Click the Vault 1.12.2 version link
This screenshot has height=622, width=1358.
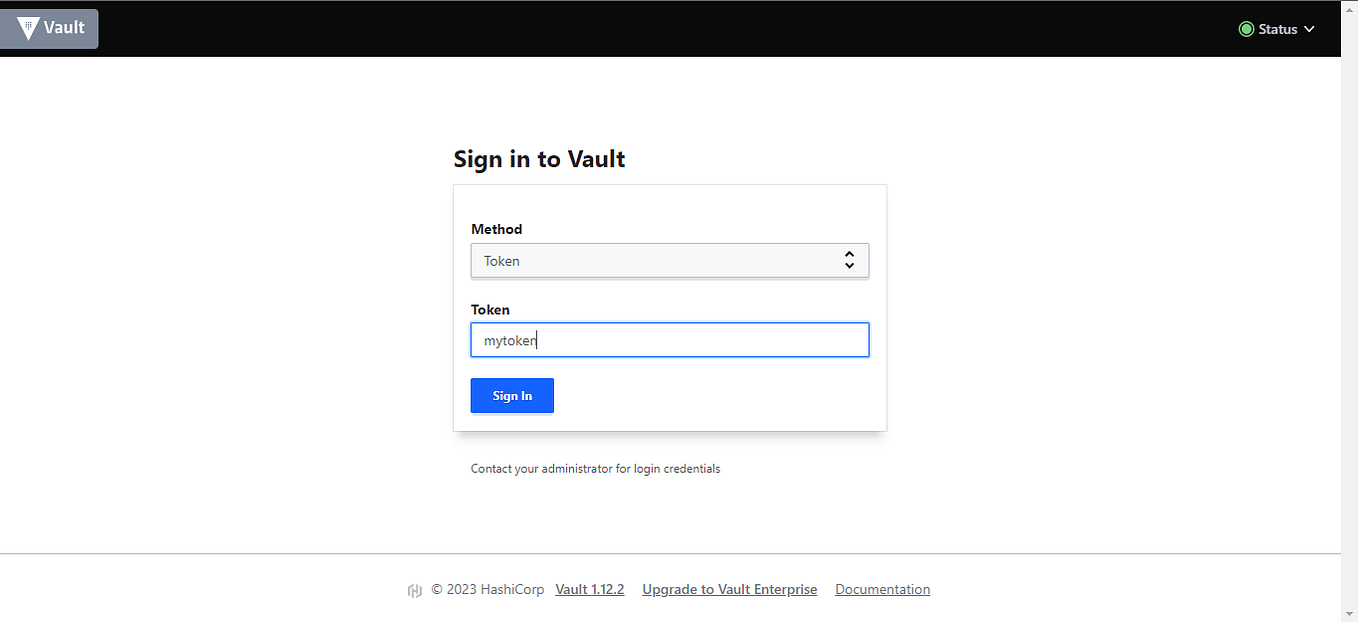589,589
